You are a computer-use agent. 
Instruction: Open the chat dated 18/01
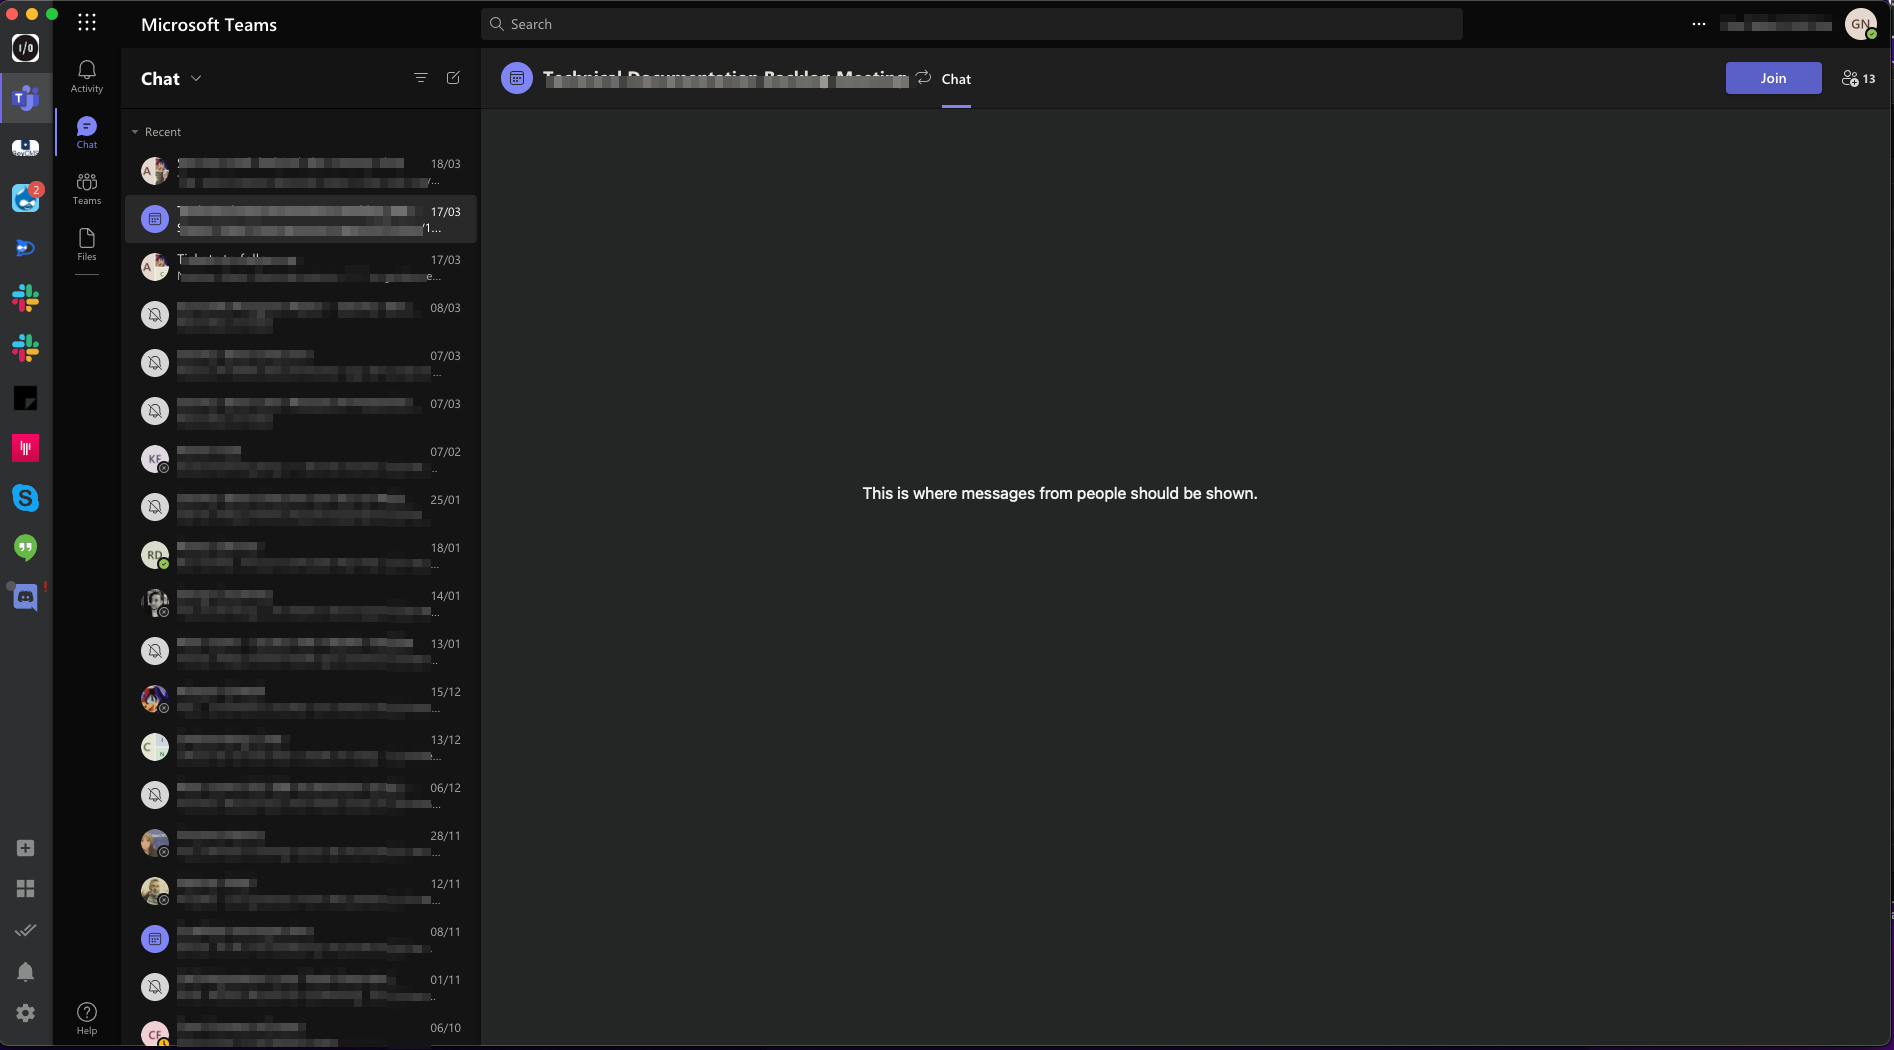pyautogui.click(x=301, y=555)
